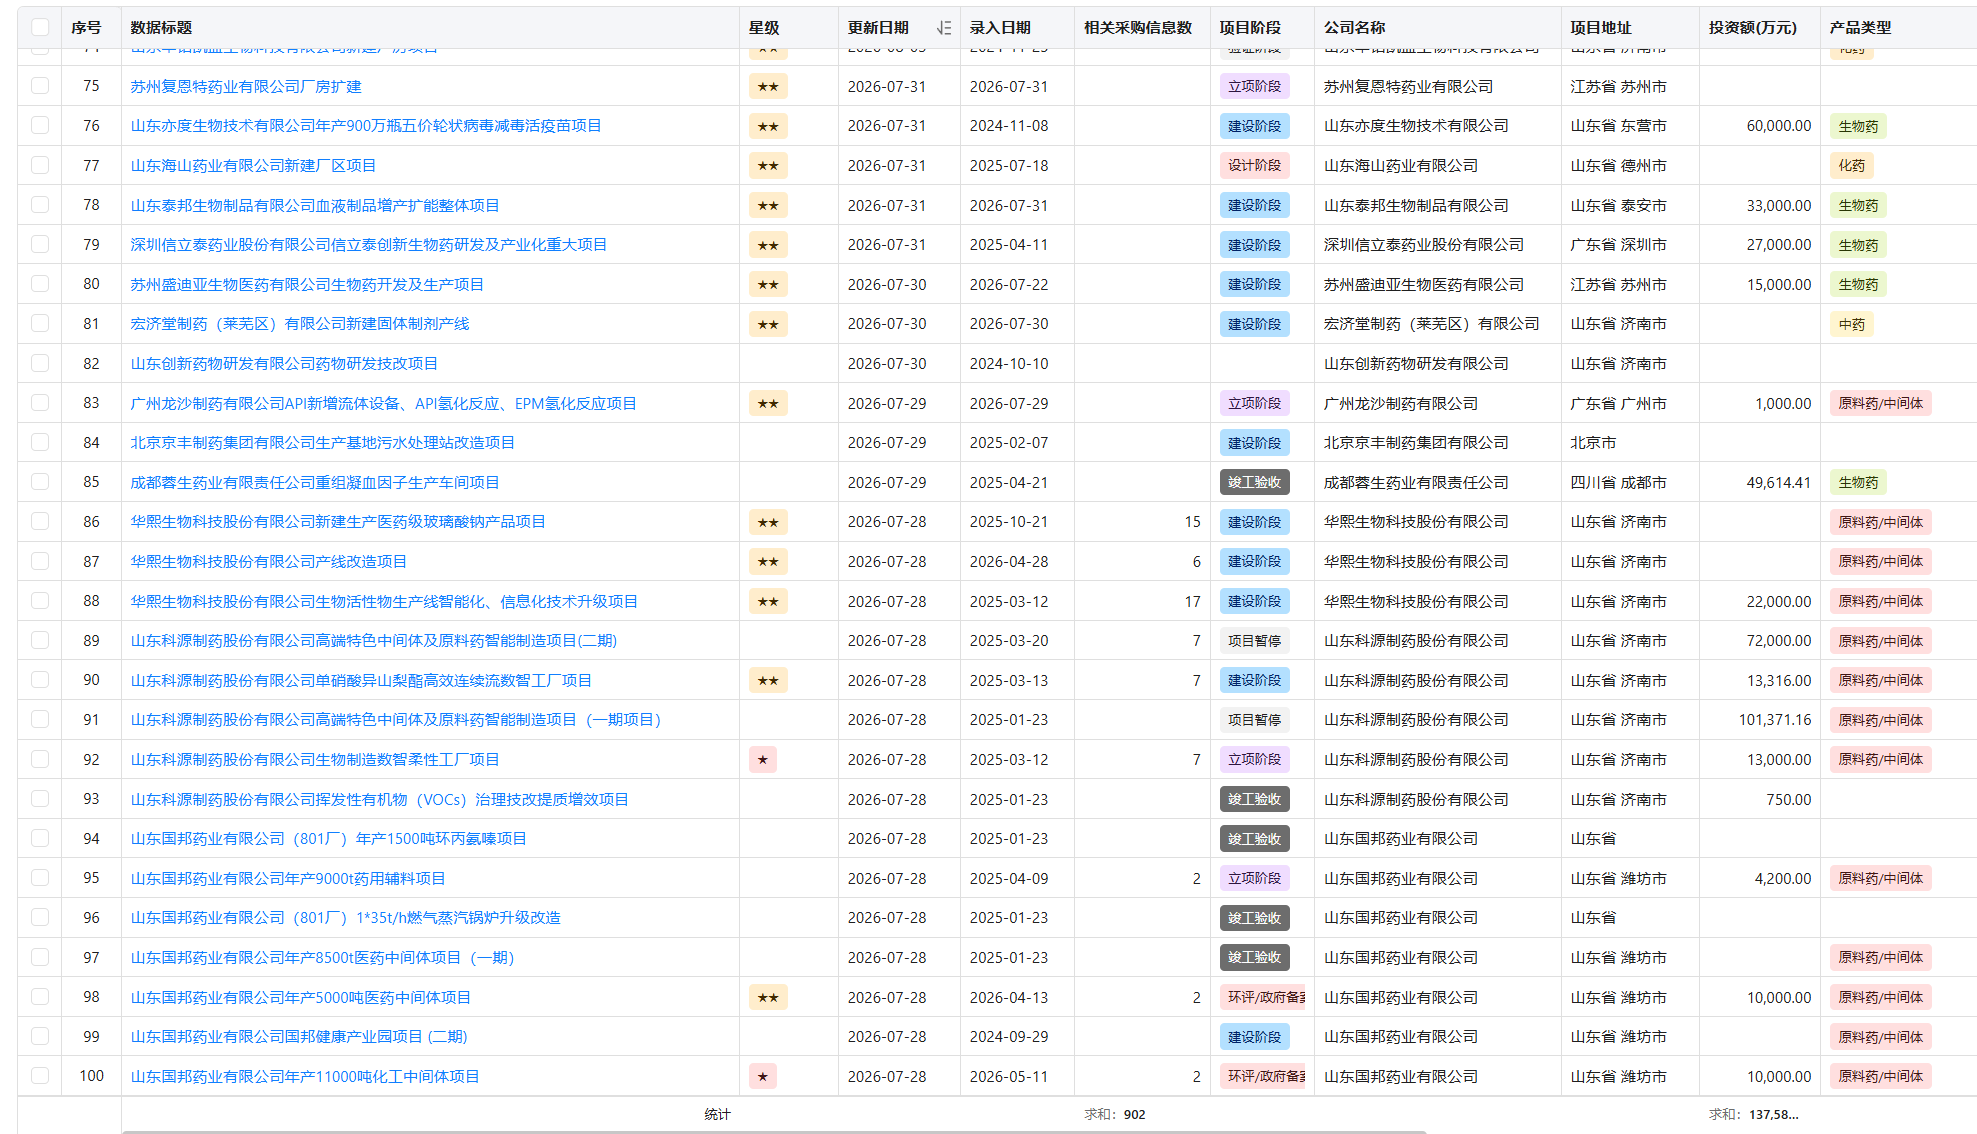Click the single-star rating in row 92

[763, 760]
